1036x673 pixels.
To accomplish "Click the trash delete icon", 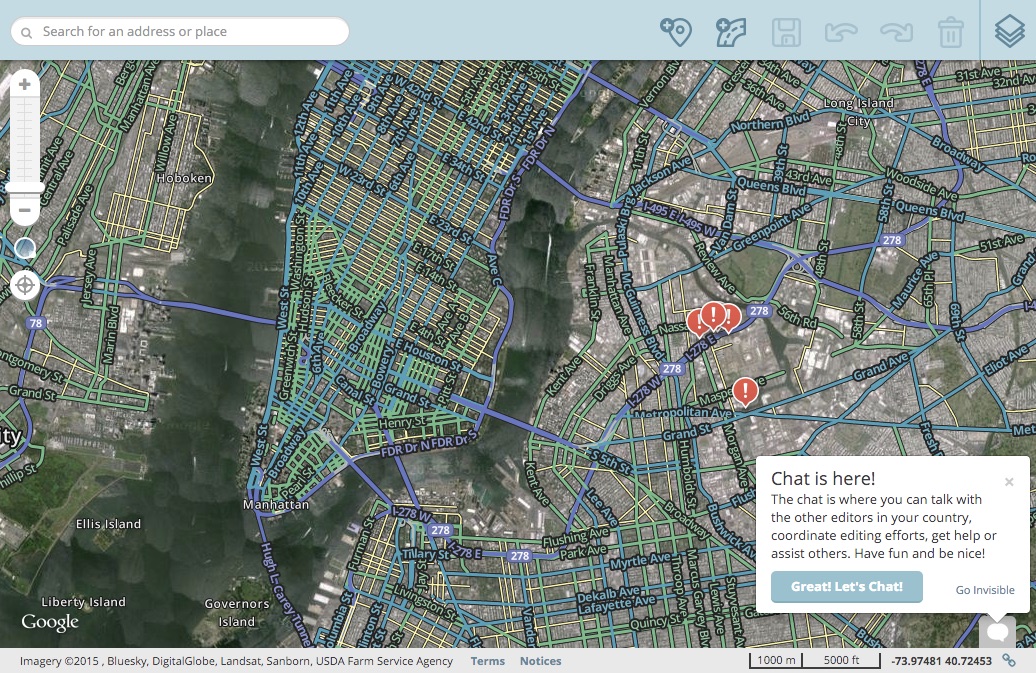I will tap(950, 31).
